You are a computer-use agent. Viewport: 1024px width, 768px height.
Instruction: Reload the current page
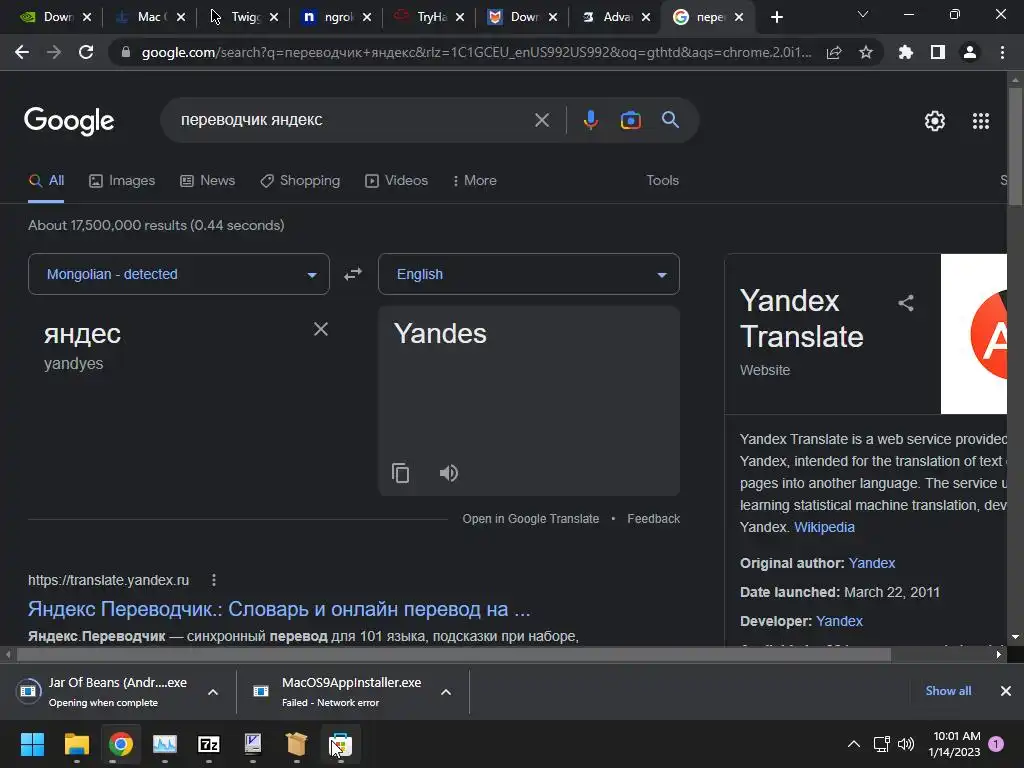pyautogui.click(x=86, y=52)
